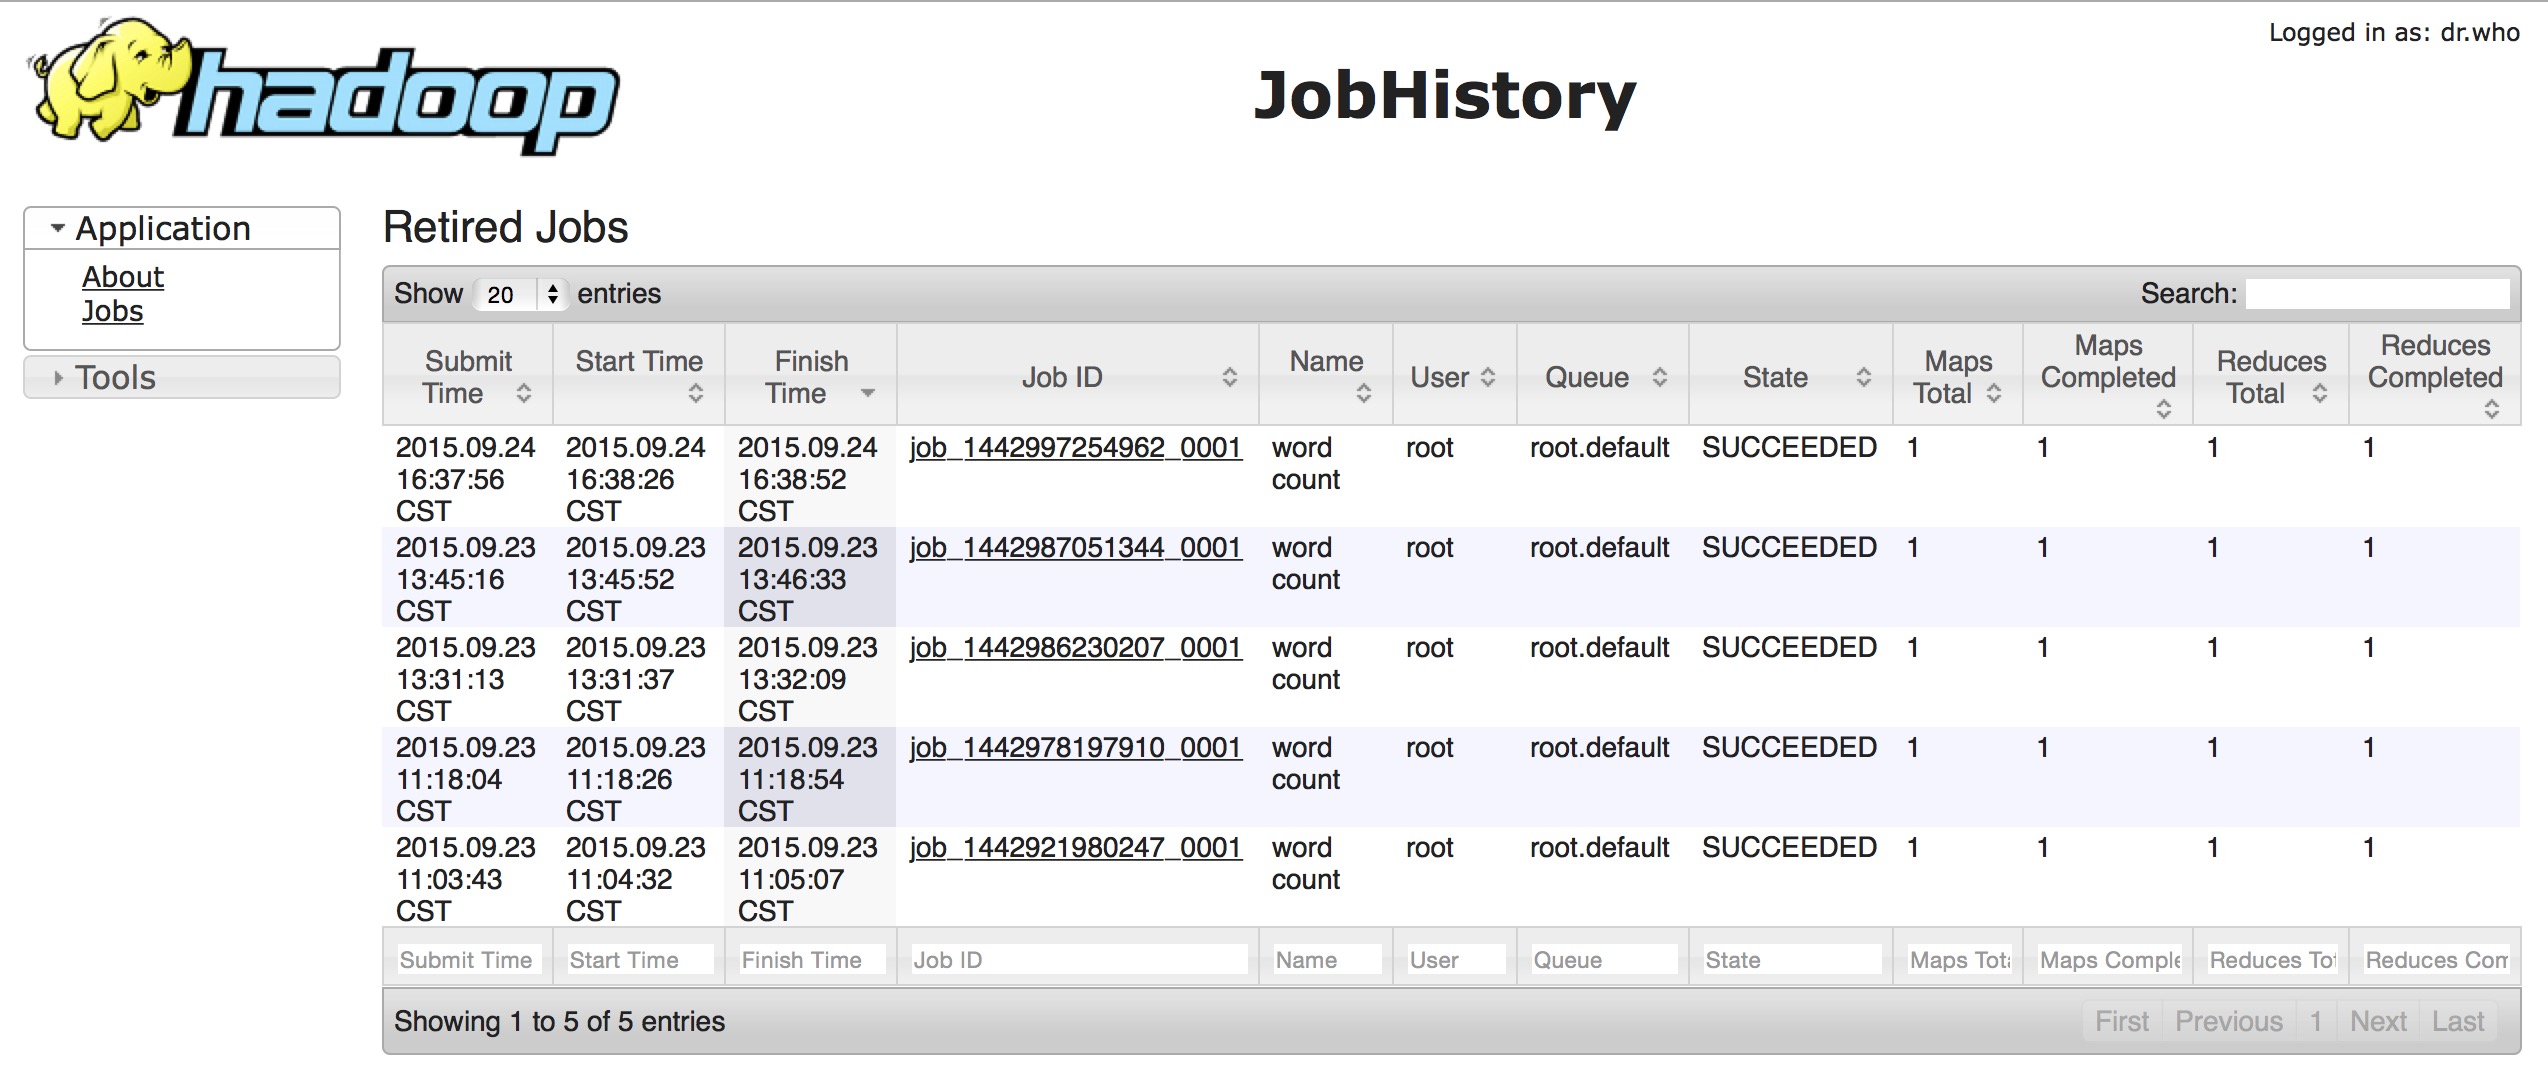2548x1074 pixels.
Task: Sort by Maps Total column arrows
Action: 1994,393
